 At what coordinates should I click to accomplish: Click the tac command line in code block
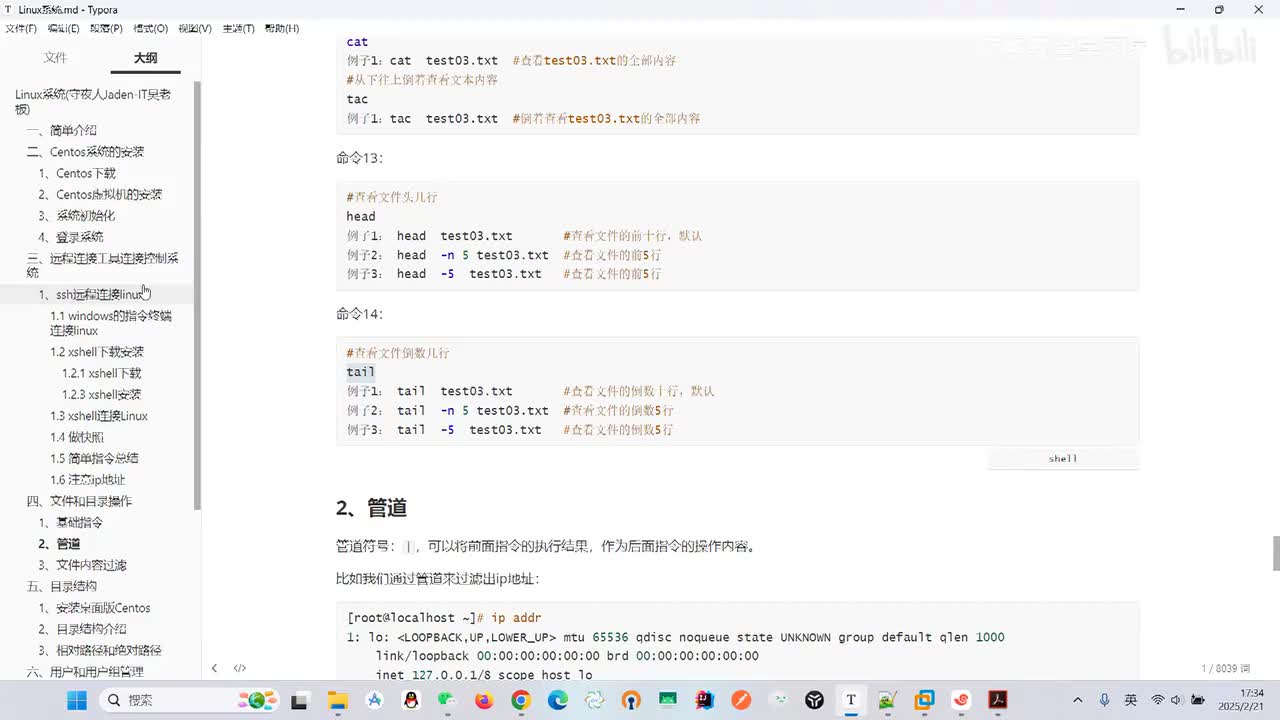click(357, 99)
